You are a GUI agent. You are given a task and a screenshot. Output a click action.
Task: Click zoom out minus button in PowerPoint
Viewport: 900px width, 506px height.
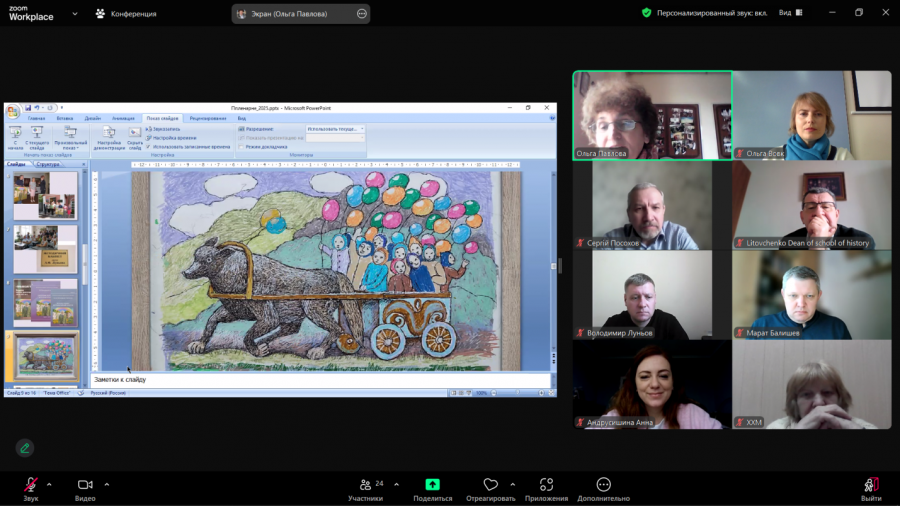[494, 393]
